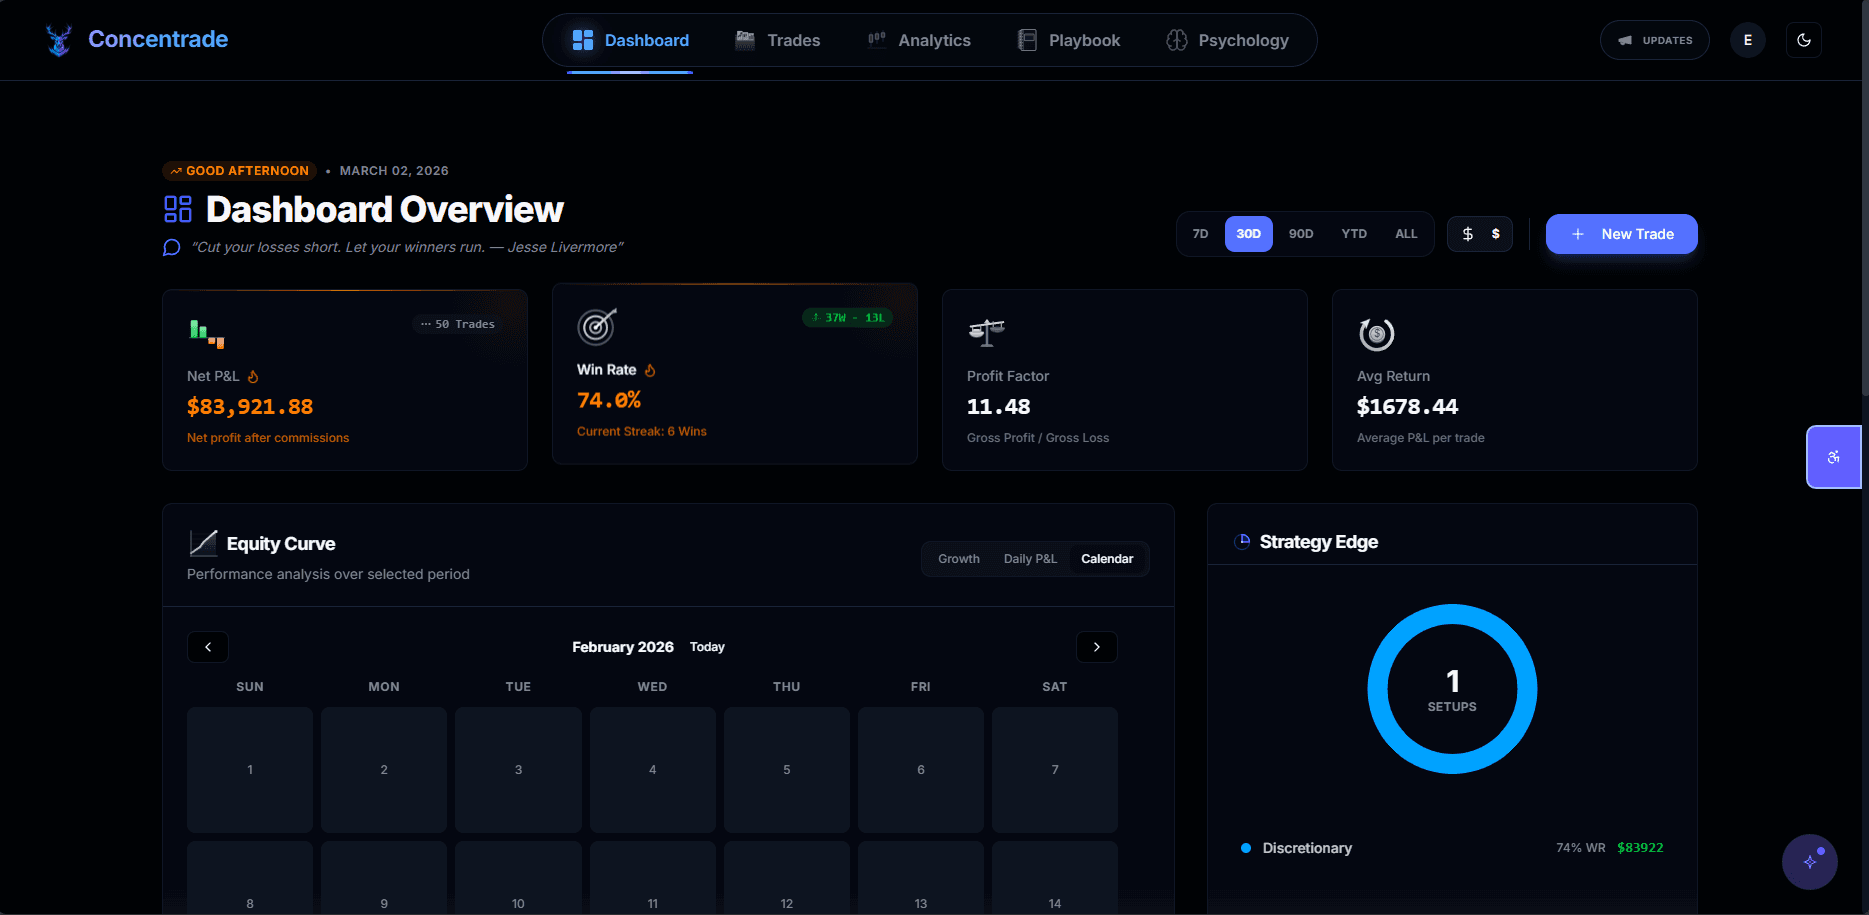The width and height of the screenshot is (1869, 915).
Task: Open the AI sparkle assistant bubble
Action: [x=1810, y=861]
